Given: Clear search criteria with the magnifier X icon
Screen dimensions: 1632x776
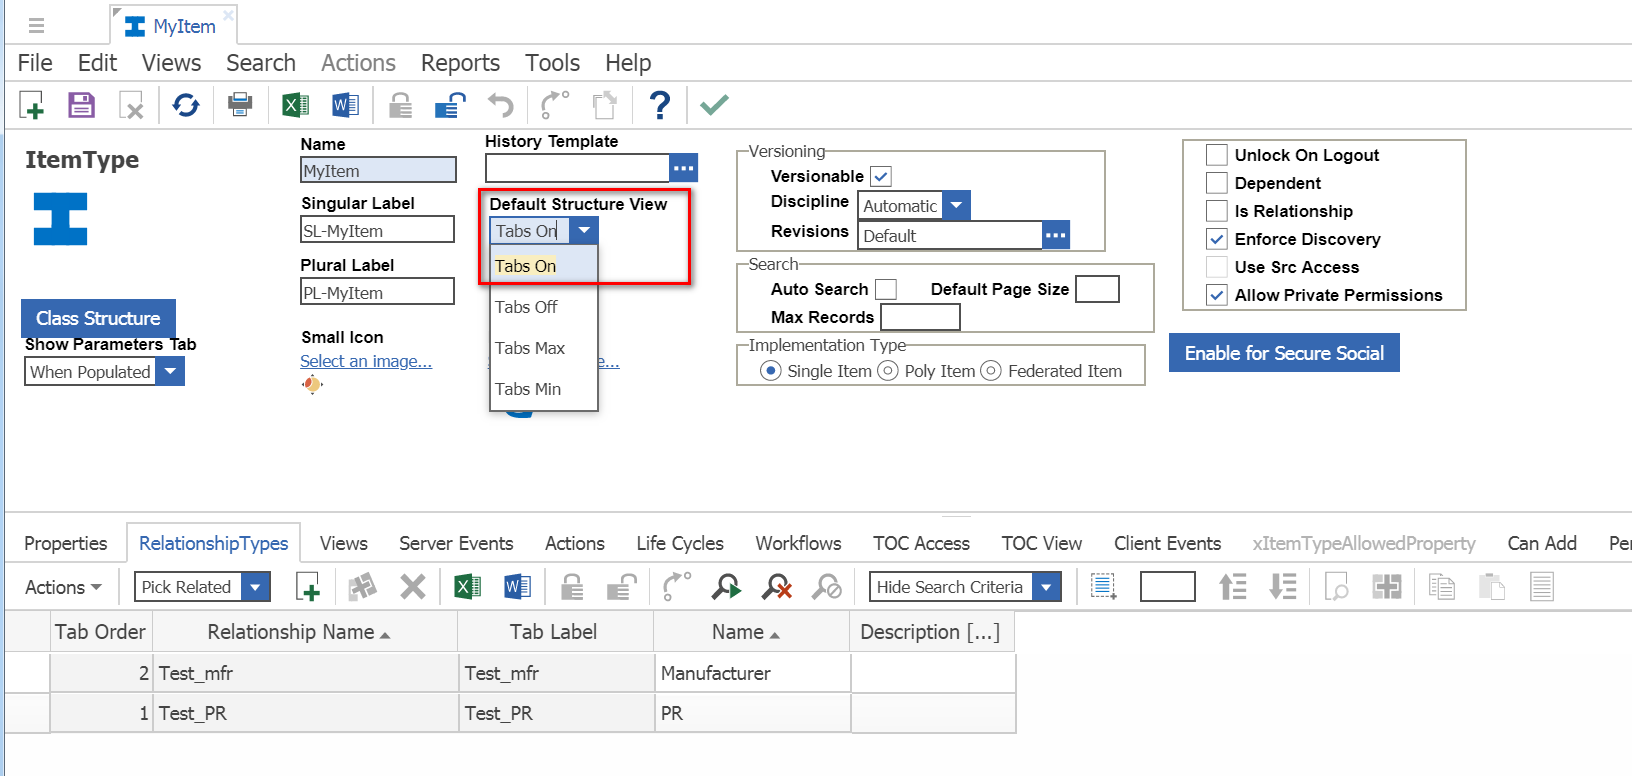Looking at the screenshot, I should pyautogui.click(x=777, y=587).
